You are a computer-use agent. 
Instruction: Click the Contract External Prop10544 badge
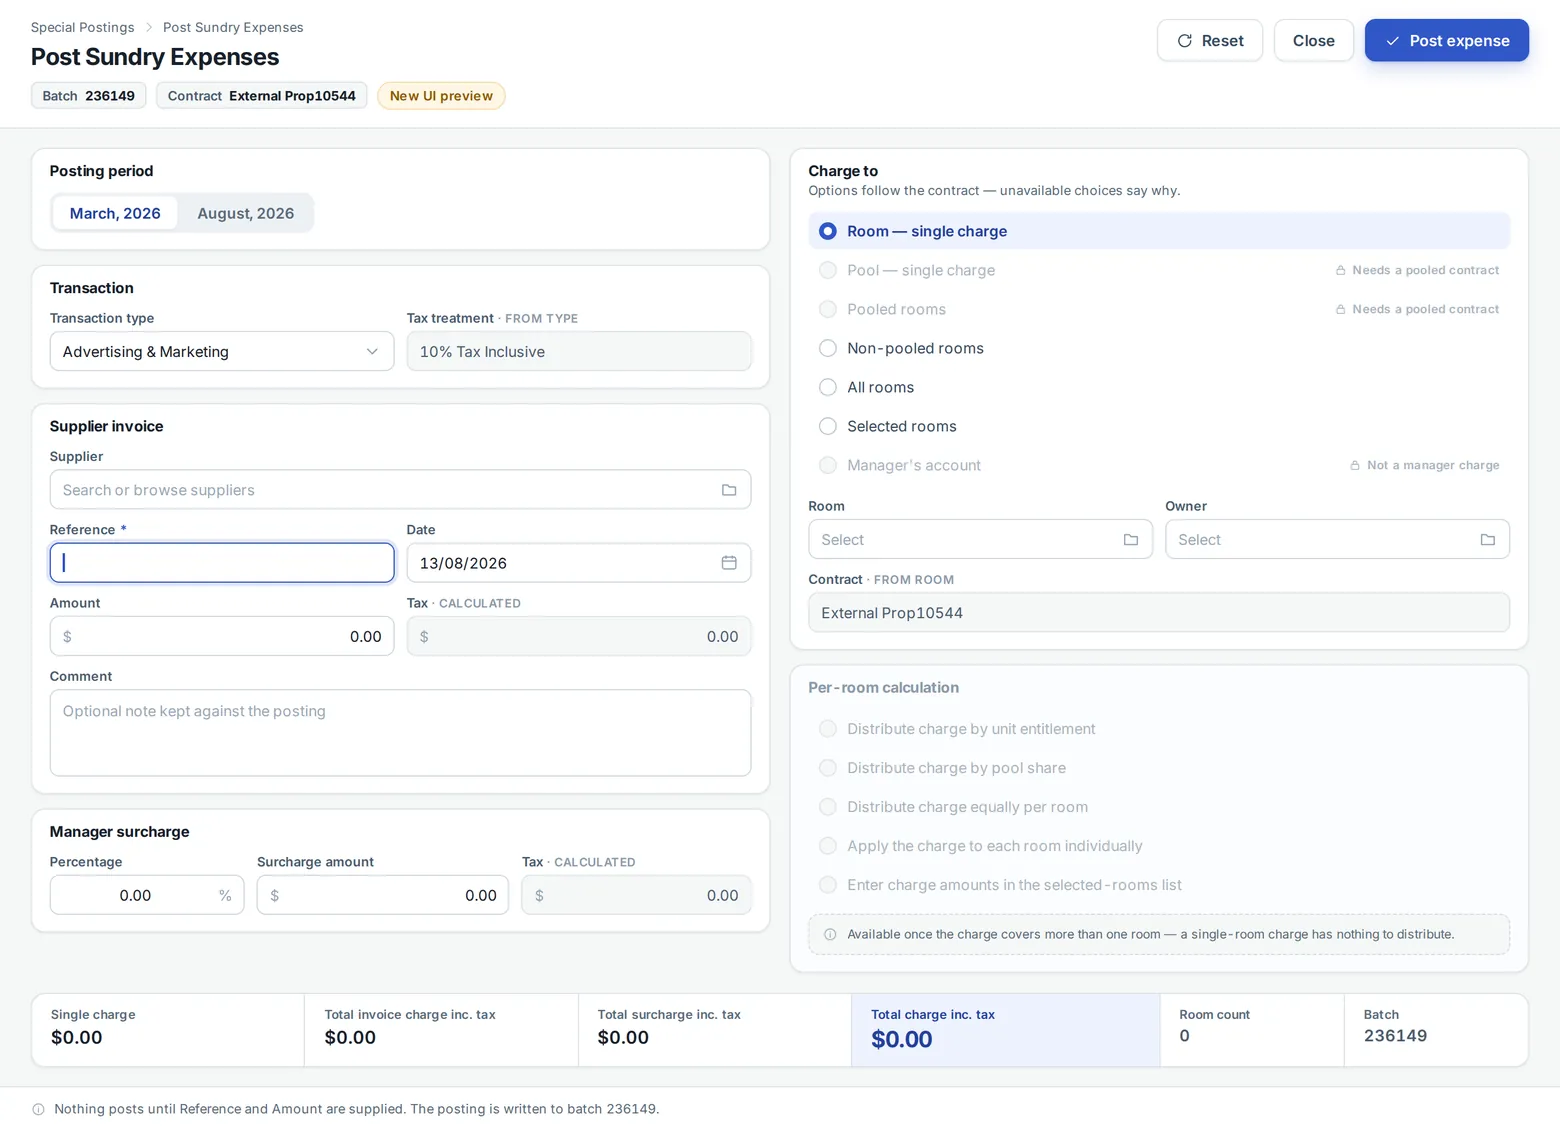click(x=262, y=96)
